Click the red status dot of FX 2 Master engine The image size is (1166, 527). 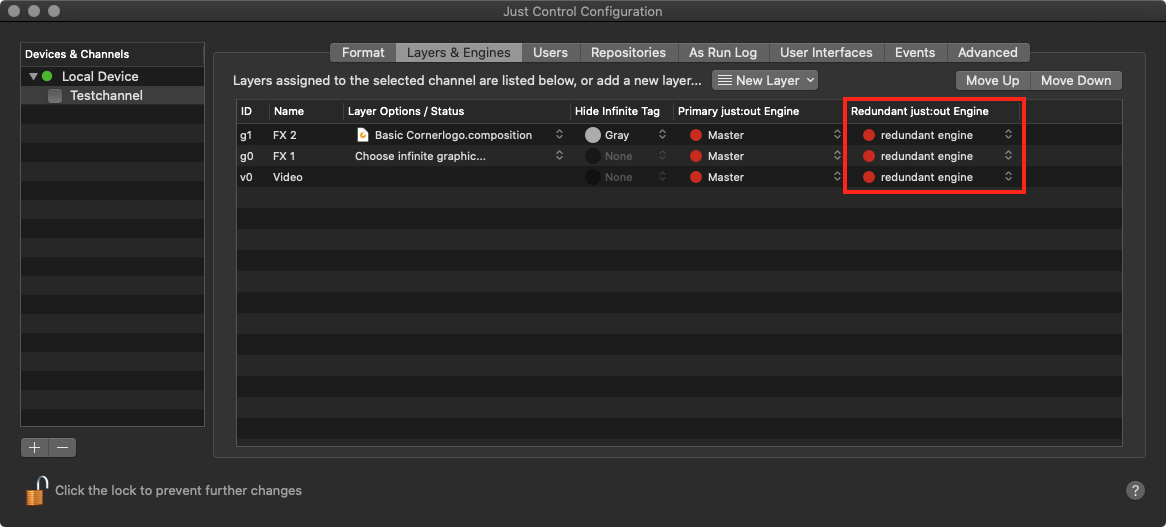click(696, 135)
